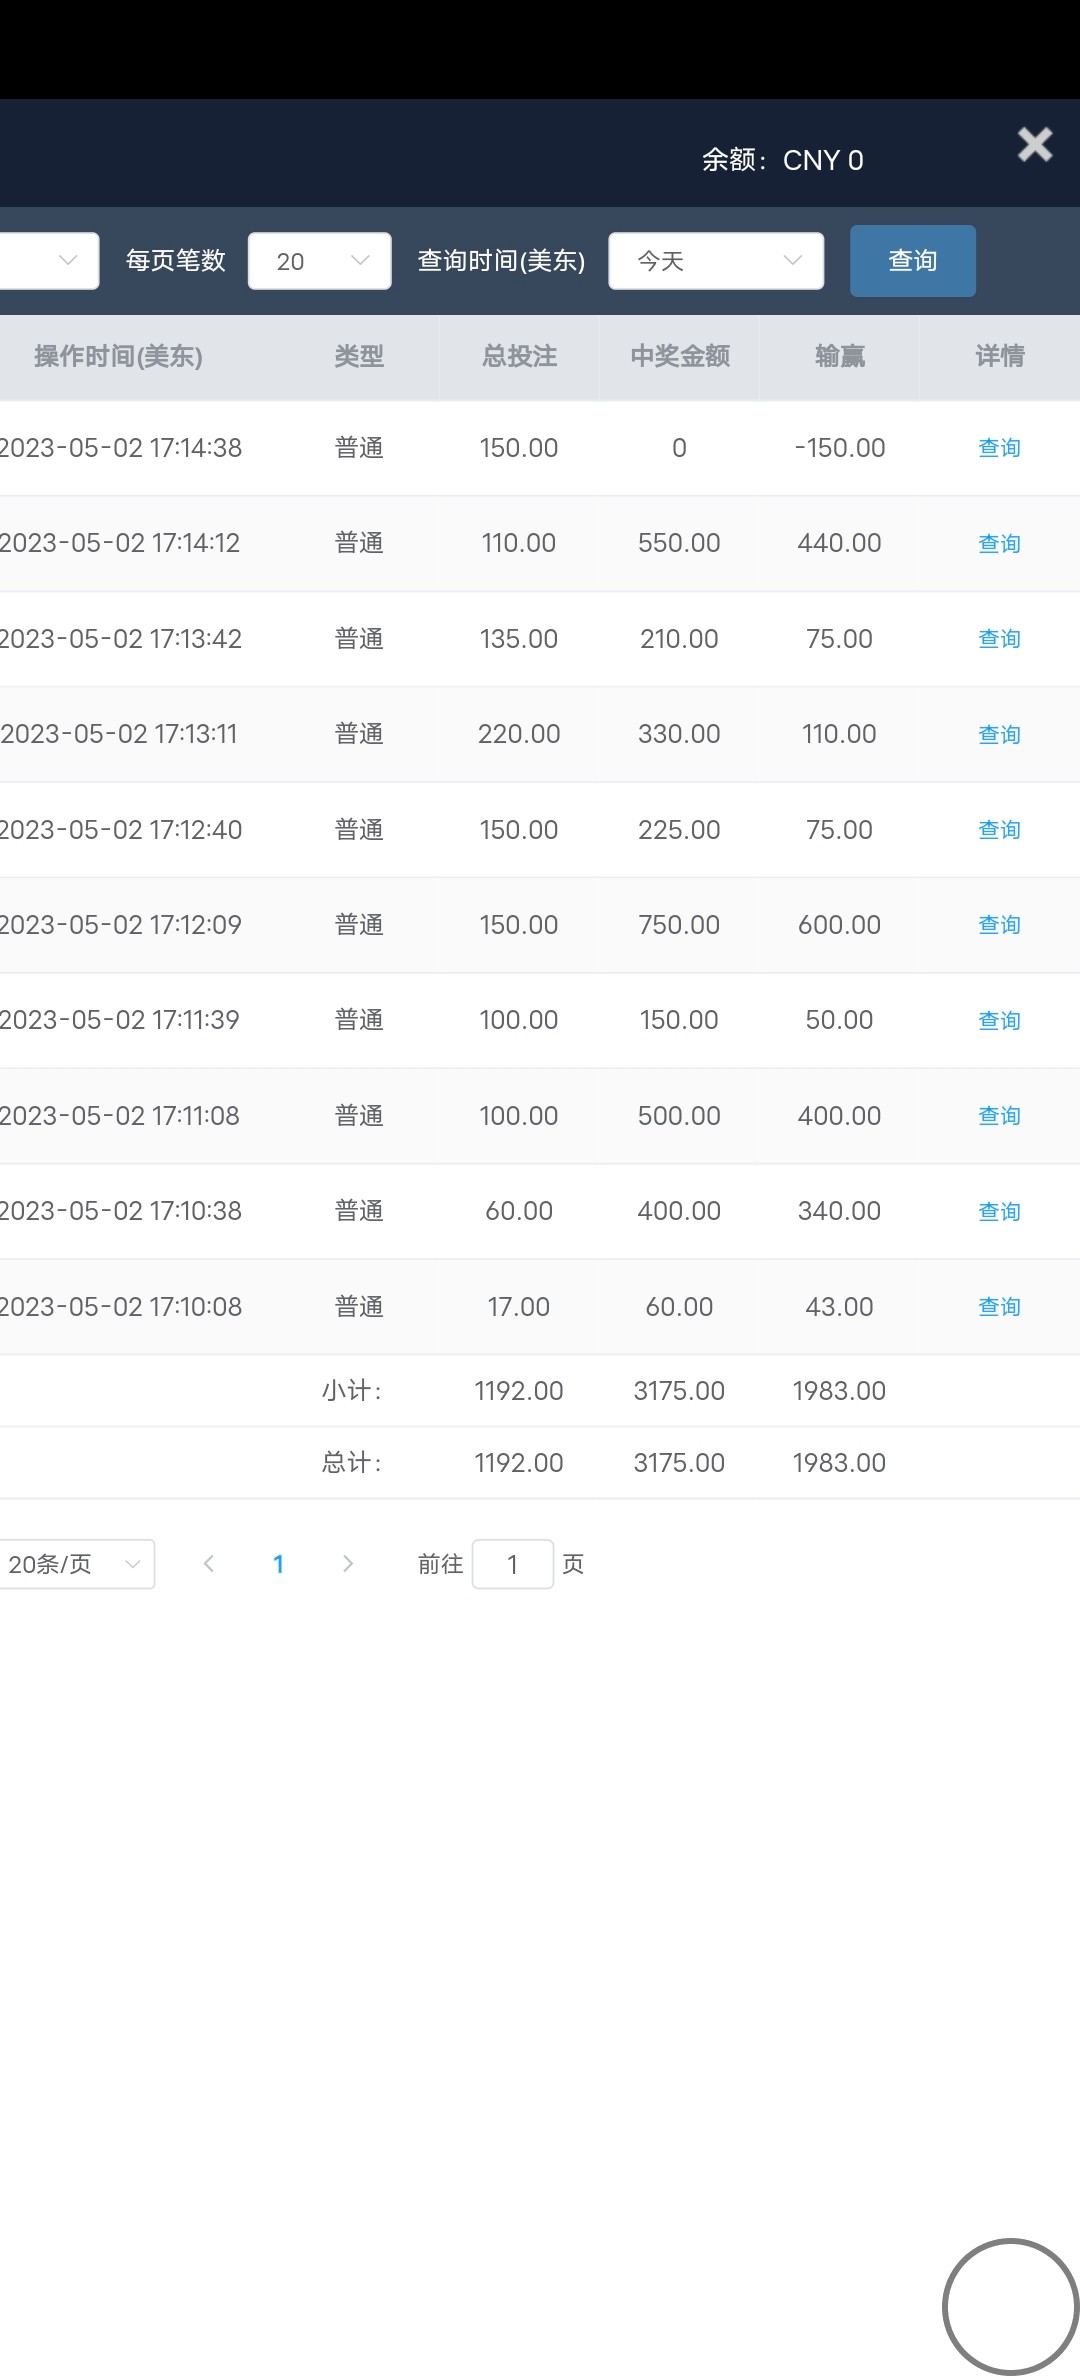Screen dimensions: 1080x2376
Task: Click the blue 查询 search button
Action: (912, 261)
